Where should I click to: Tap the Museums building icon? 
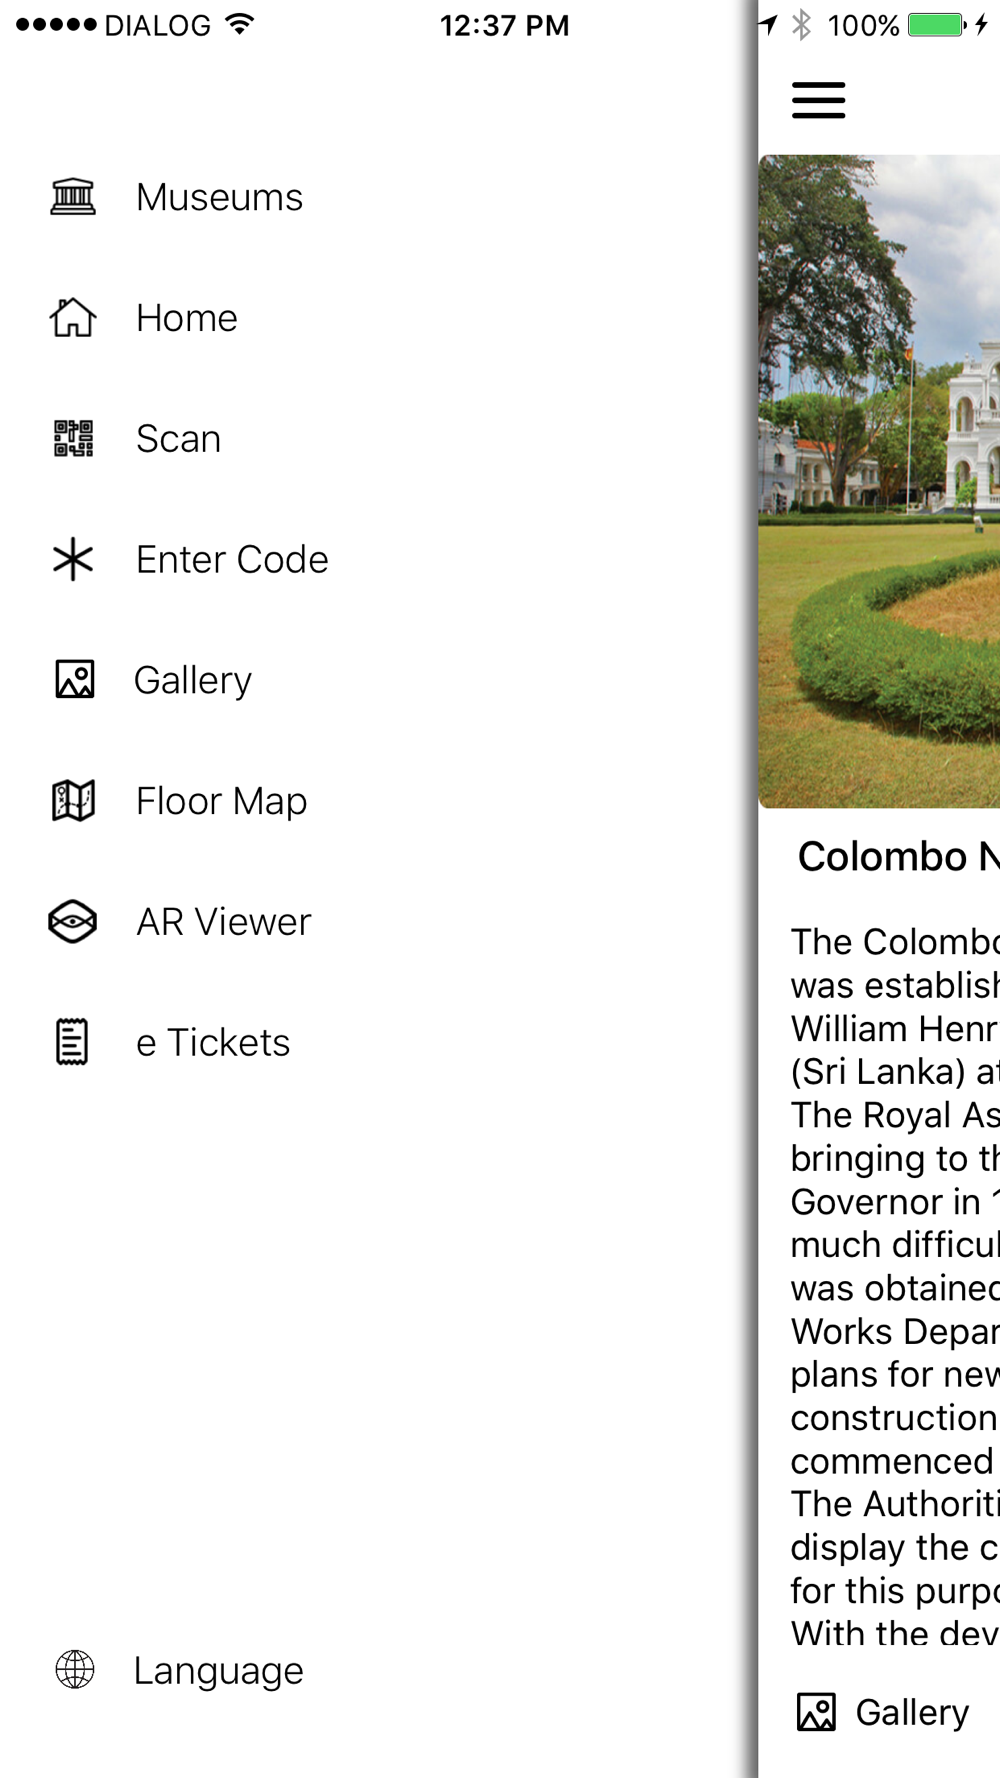coord(73,197)
